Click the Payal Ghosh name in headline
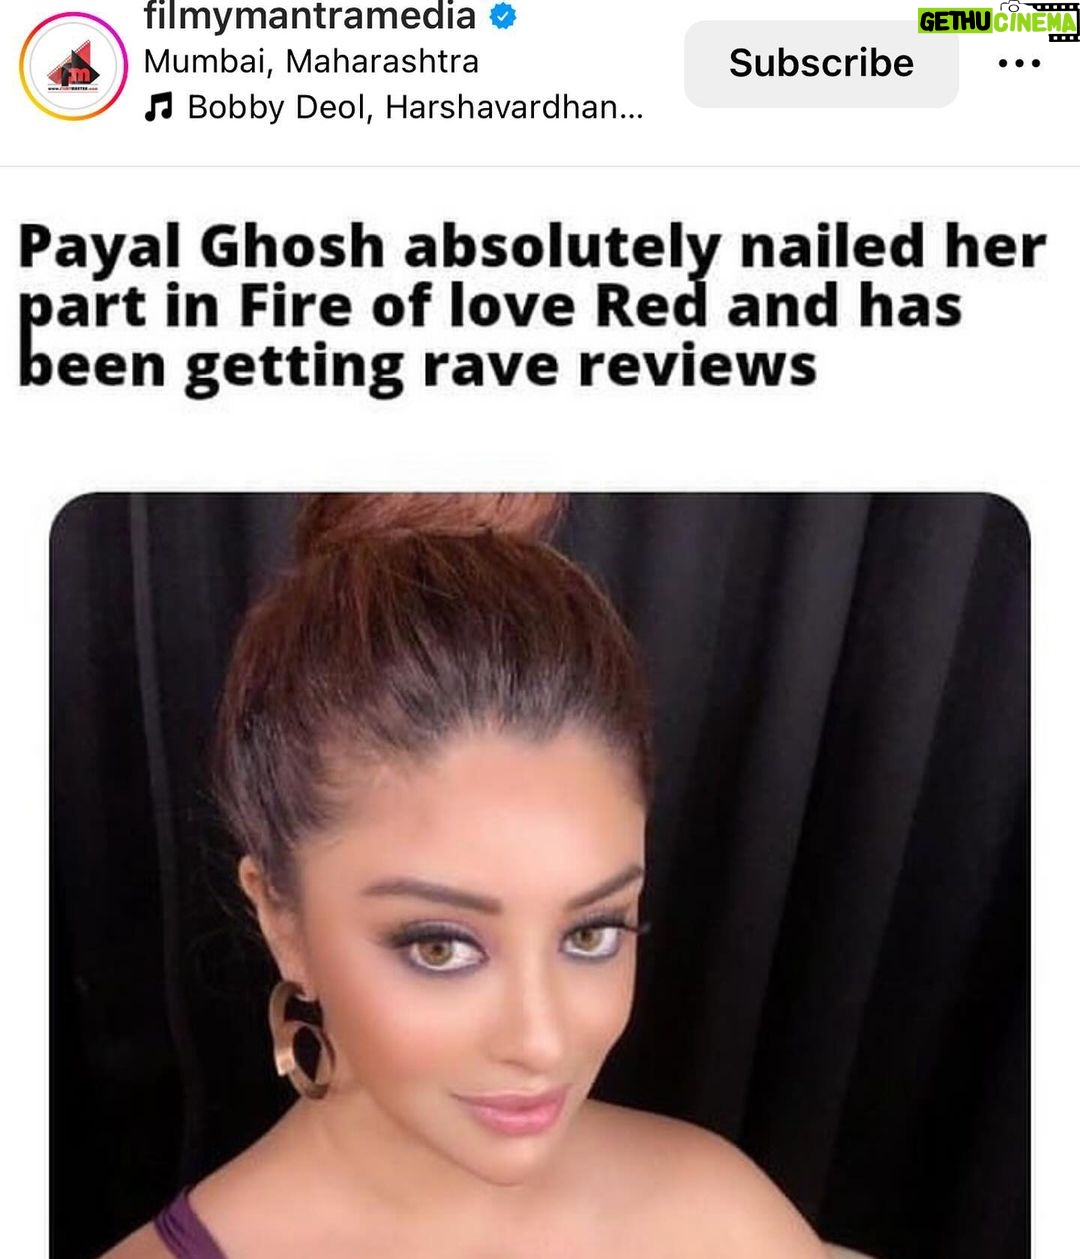The image size is (1080, 1259). click(201, 247)
